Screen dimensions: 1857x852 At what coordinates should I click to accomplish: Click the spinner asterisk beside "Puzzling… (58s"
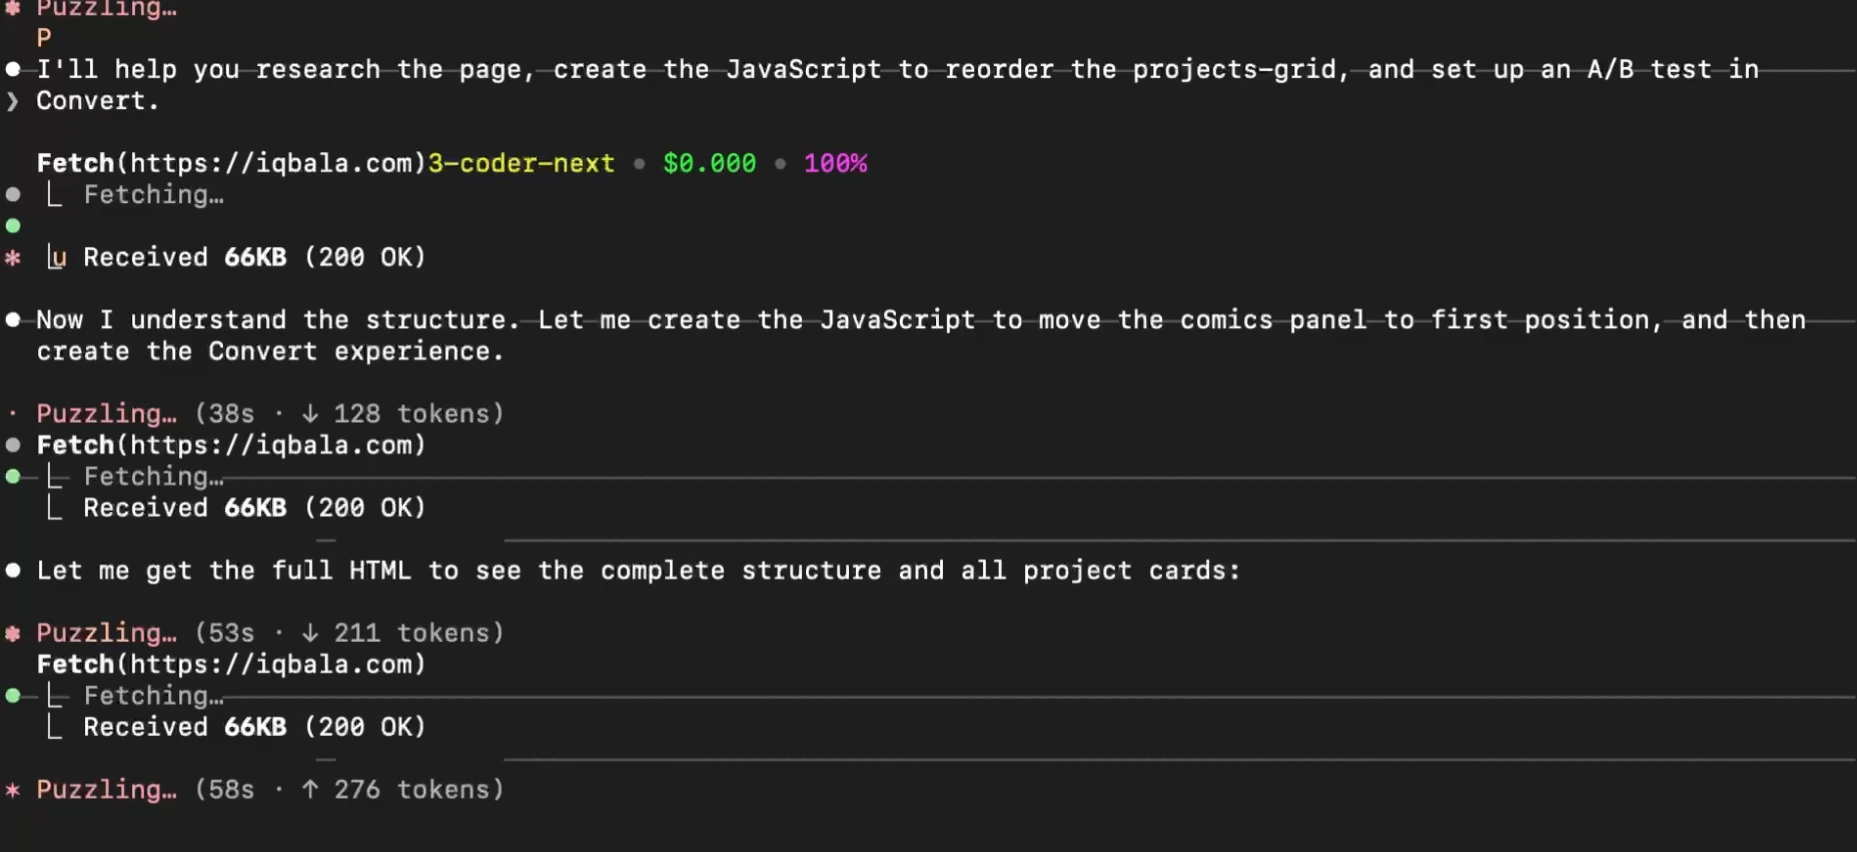tap(13, 790)
